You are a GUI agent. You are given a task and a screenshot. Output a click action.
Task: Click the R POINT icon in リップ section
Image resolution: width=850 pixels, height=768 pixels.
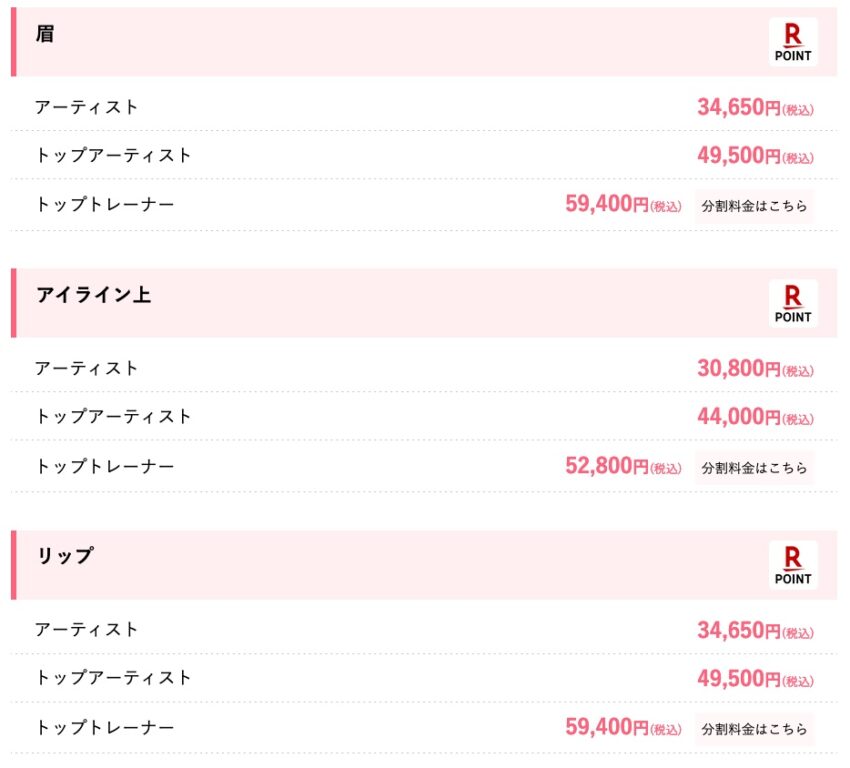[x=793, y=565]
